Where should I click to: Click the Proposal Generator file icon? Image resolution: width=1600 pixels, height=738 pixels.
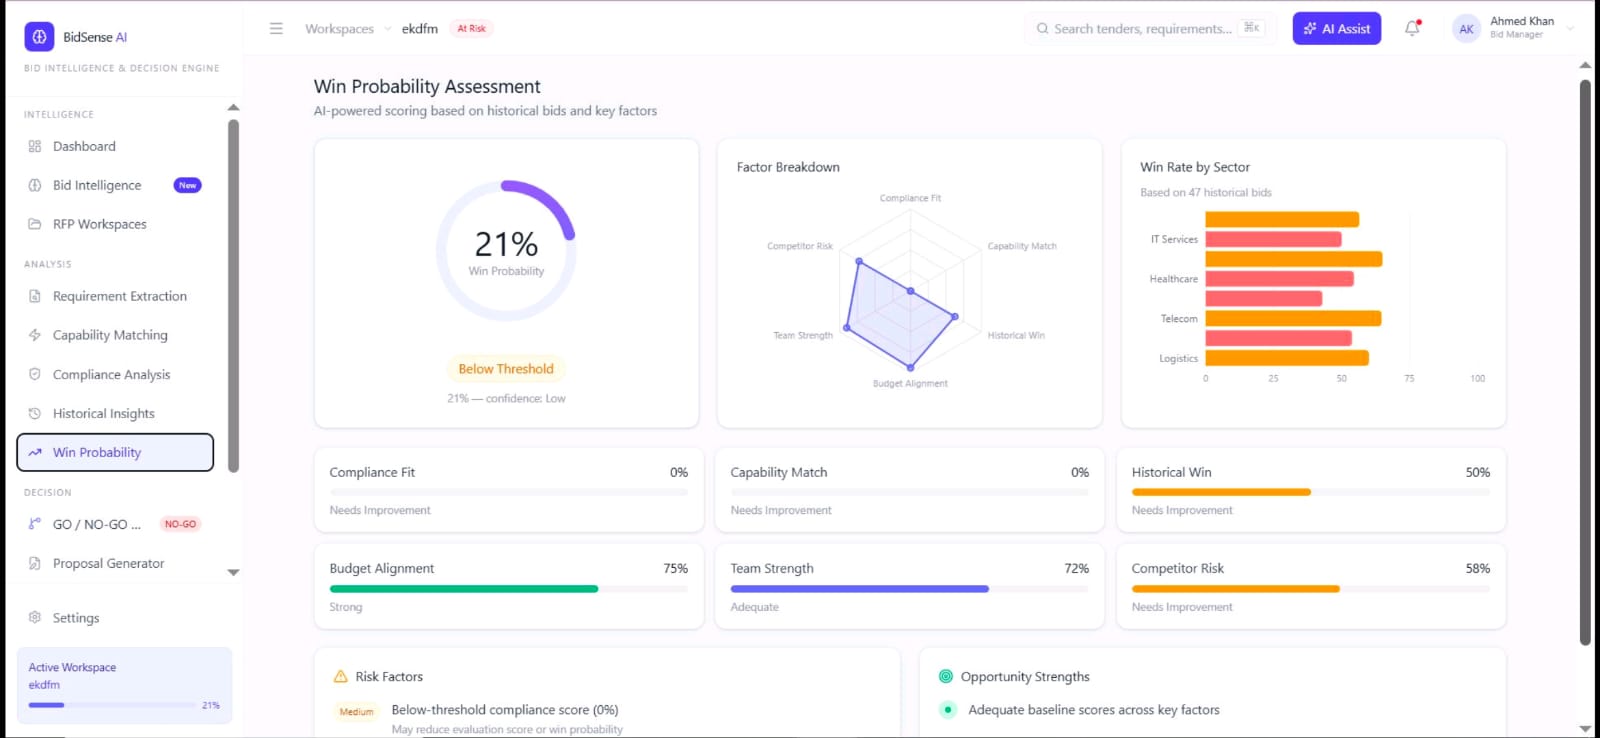pos(35,563)
